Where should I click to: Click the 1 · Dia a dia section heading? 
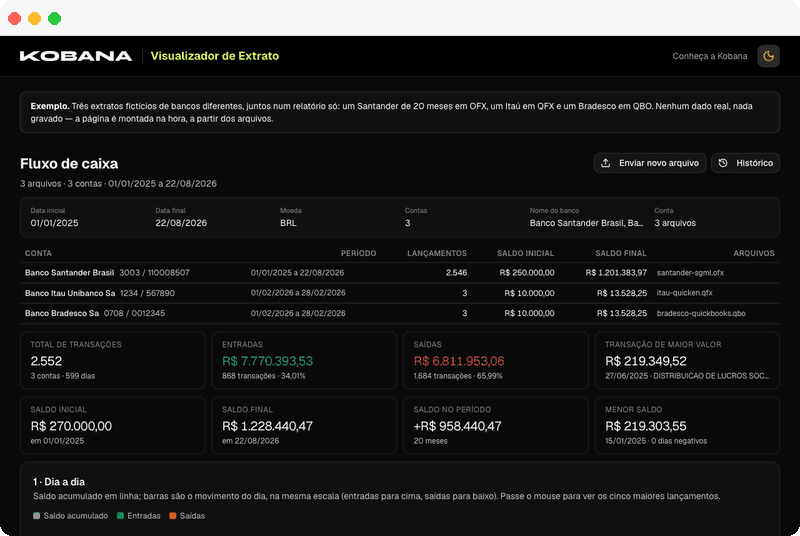pyautogui.click(x=59, y=482)
